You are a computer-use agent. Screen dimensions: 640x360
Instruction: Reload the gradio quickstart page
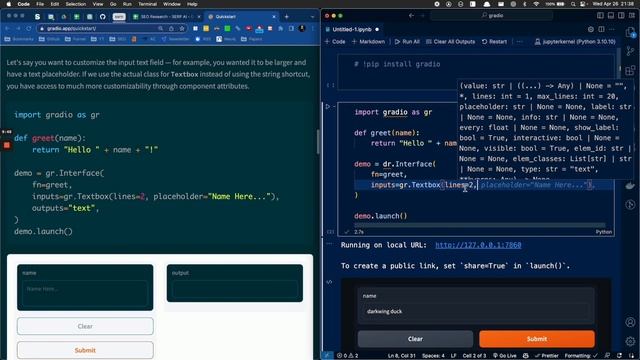coord(29,29)
